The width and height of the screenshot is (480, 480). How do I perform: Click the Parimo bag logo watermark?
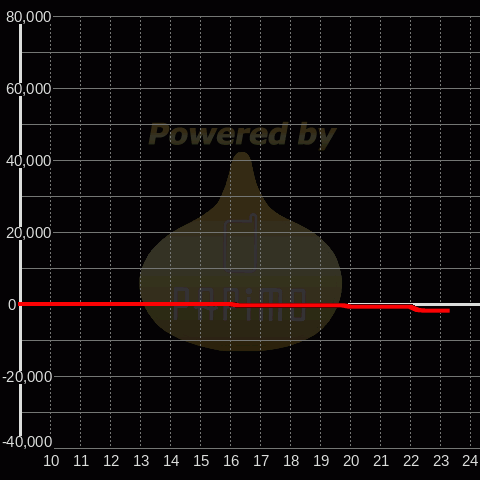click(241, 252)
